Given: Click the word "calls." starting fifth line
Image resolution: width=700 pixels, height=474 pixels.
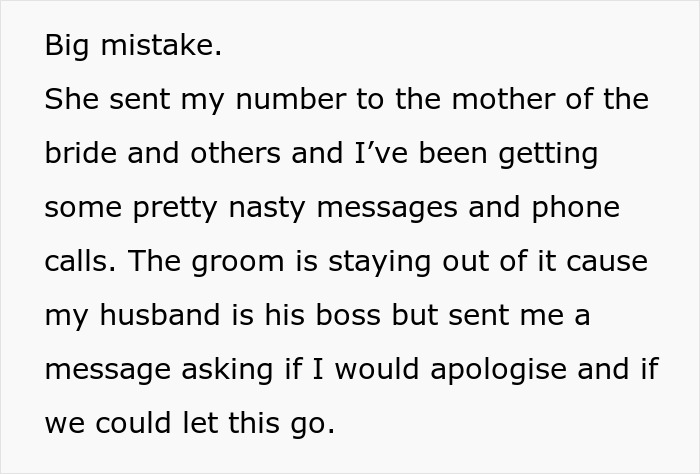Looking at the screenshot, I should [78, 262].
